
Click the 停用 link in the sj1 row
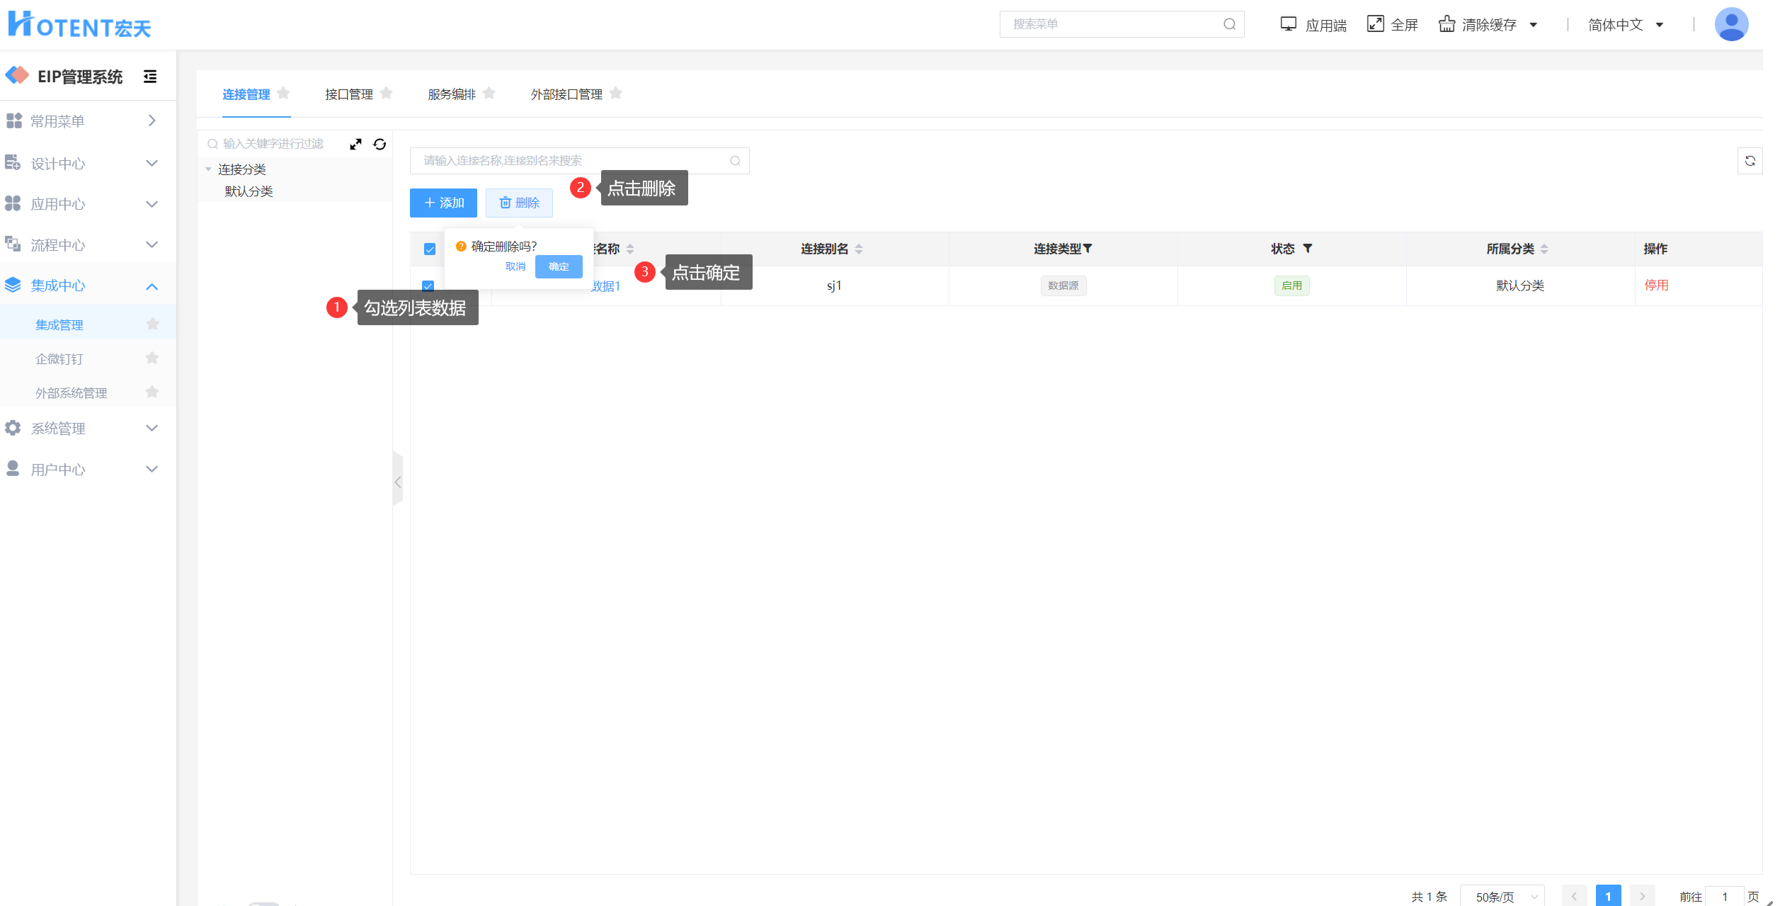coord(1656,285)
